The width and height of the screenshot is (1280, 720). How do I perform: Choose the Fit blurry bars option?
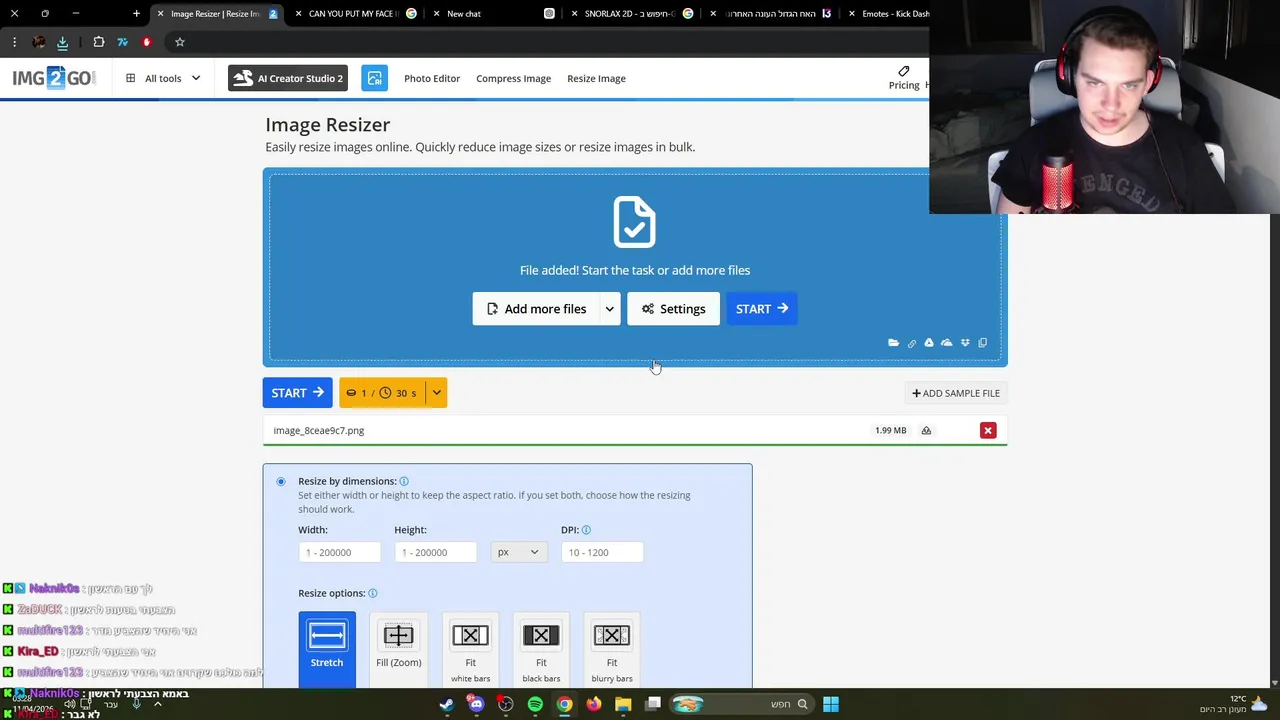[612, 650]
